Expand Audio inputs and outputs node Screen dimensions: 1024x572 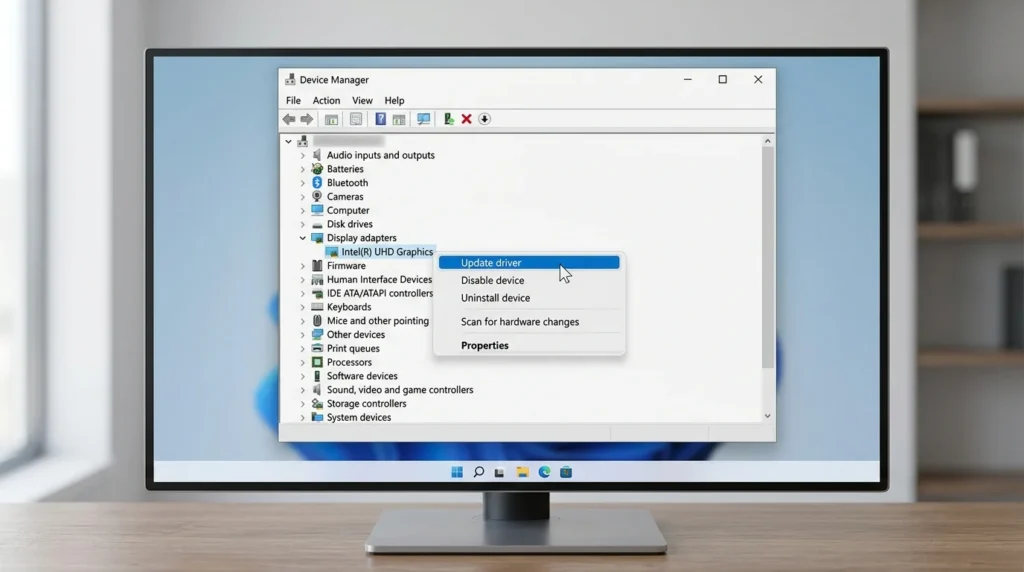302,155
